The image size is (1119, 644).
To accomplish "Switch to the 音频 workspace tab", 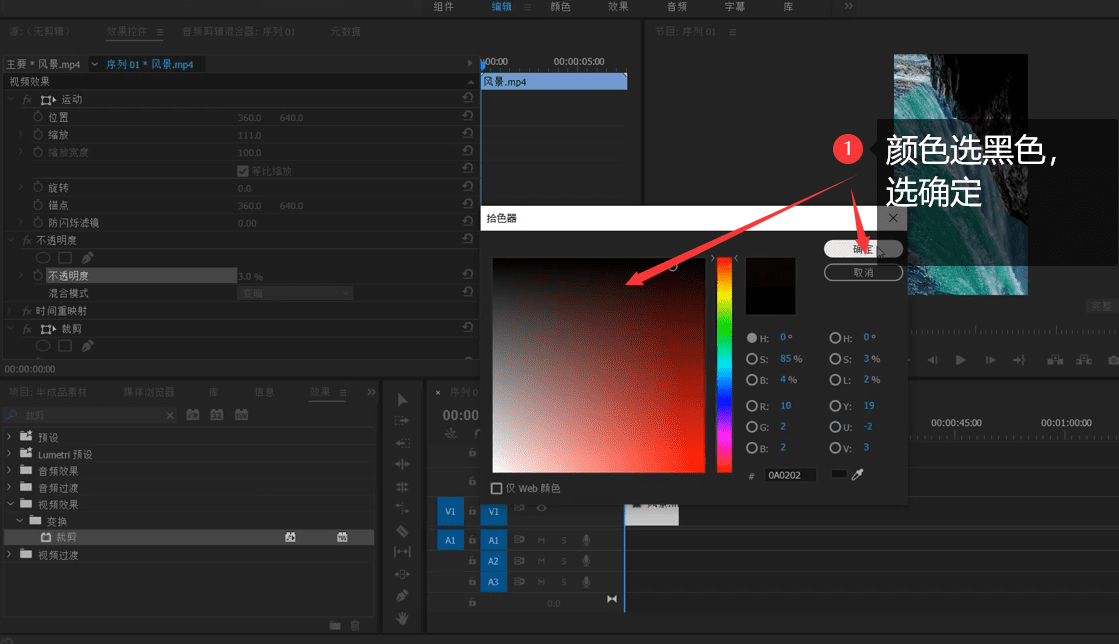I will pos(677,6).
